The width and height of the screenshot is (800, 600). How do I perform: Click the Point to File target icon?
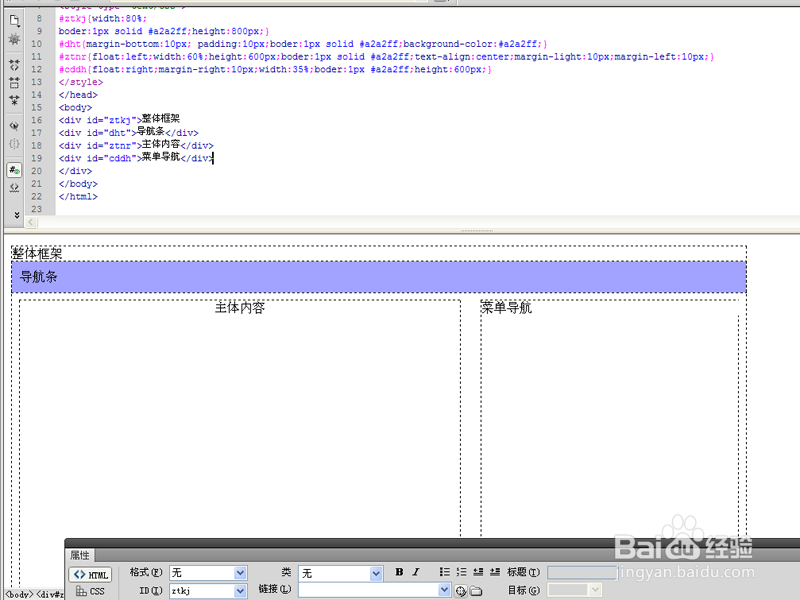461,591
